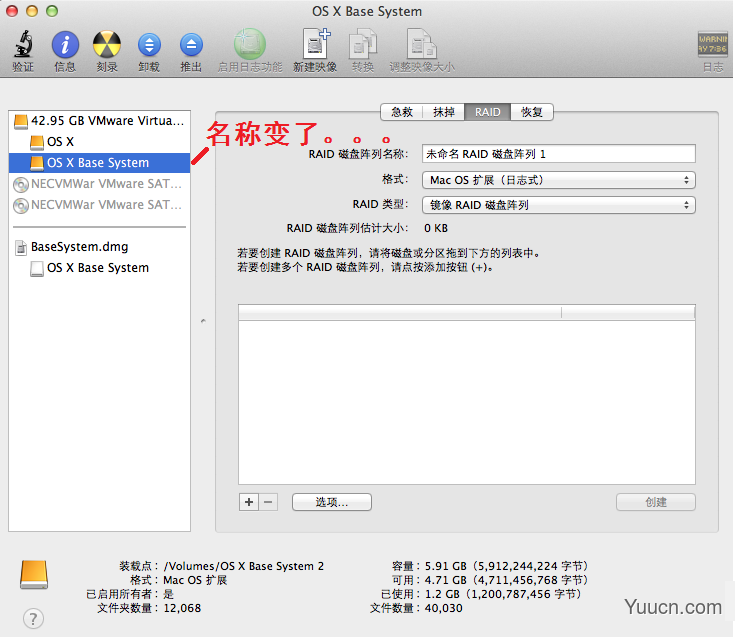
Task: Click the help question mark button
Action: 33,619
